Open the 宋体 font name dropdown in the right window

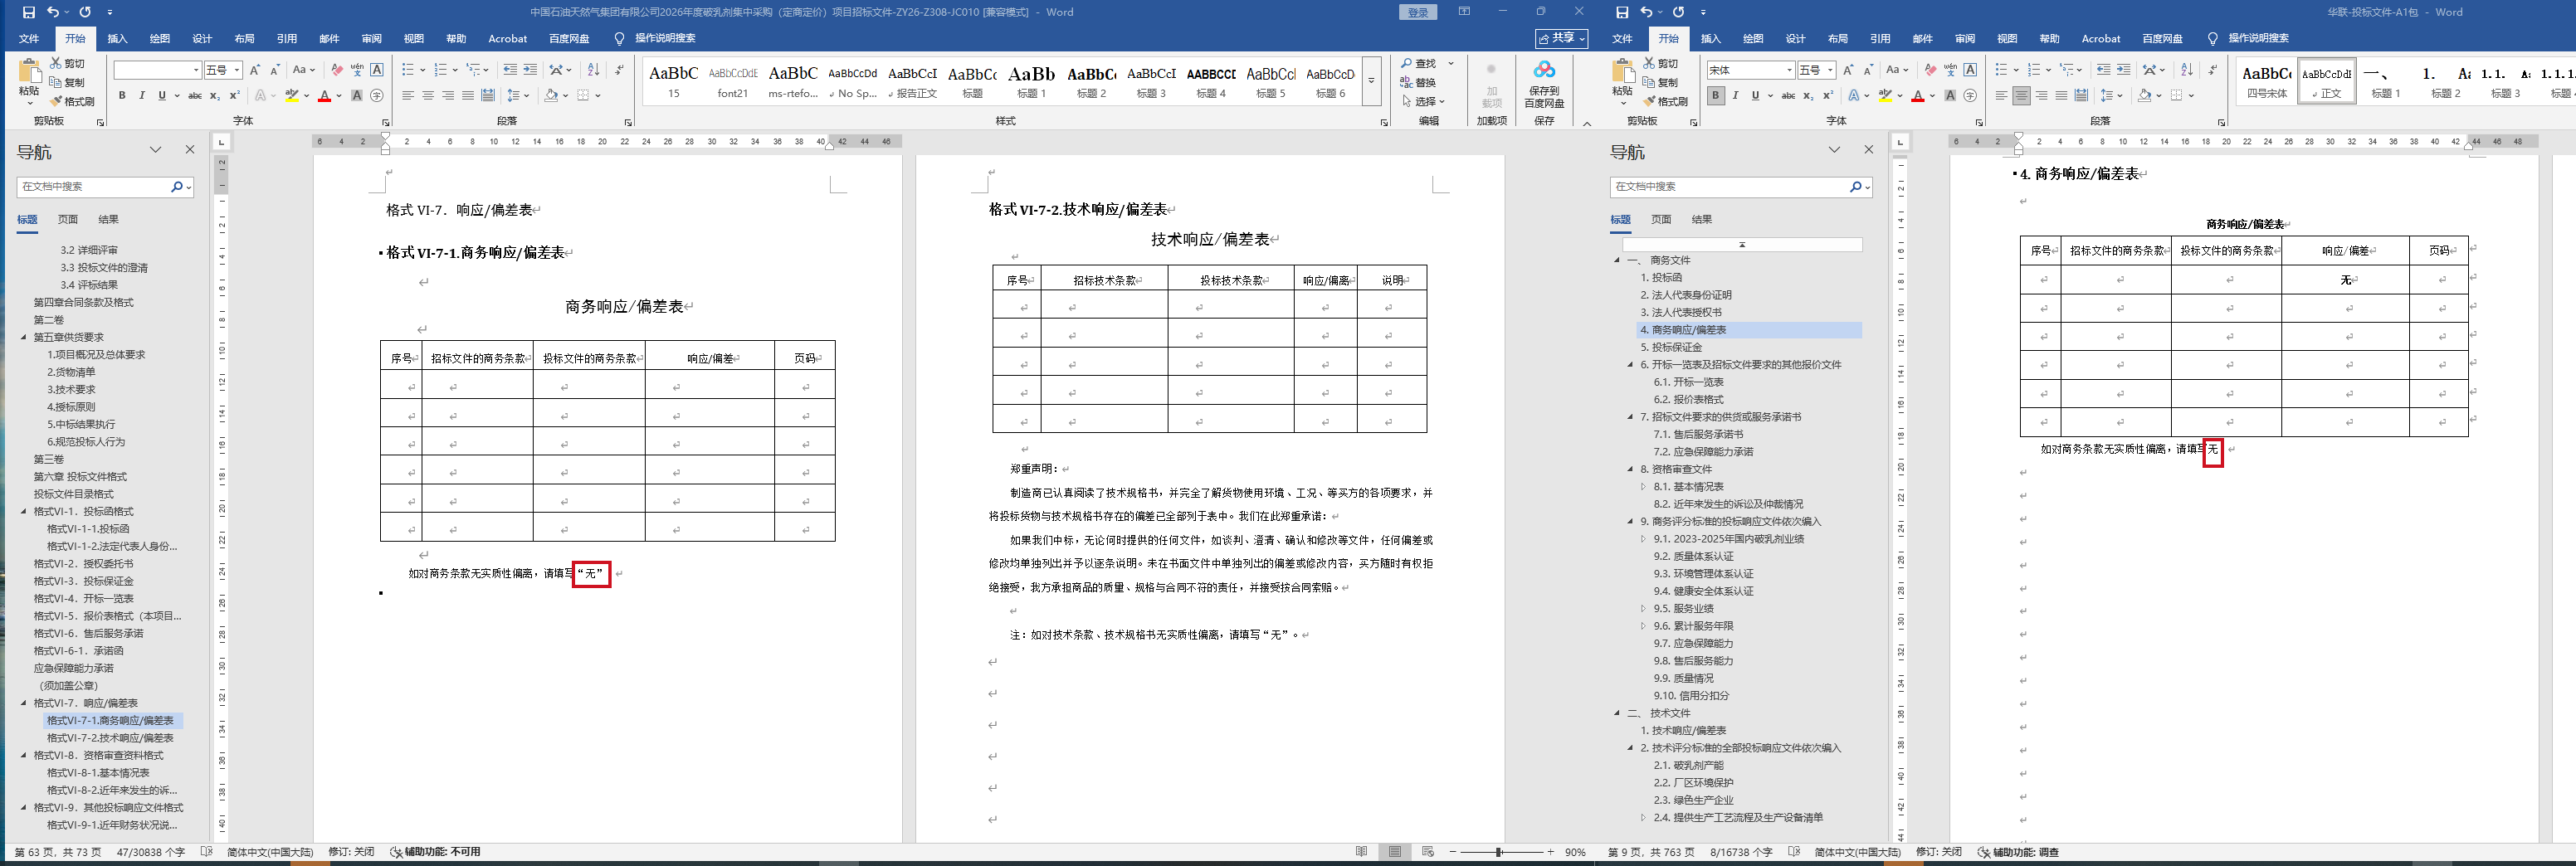tap(1789, 70)
